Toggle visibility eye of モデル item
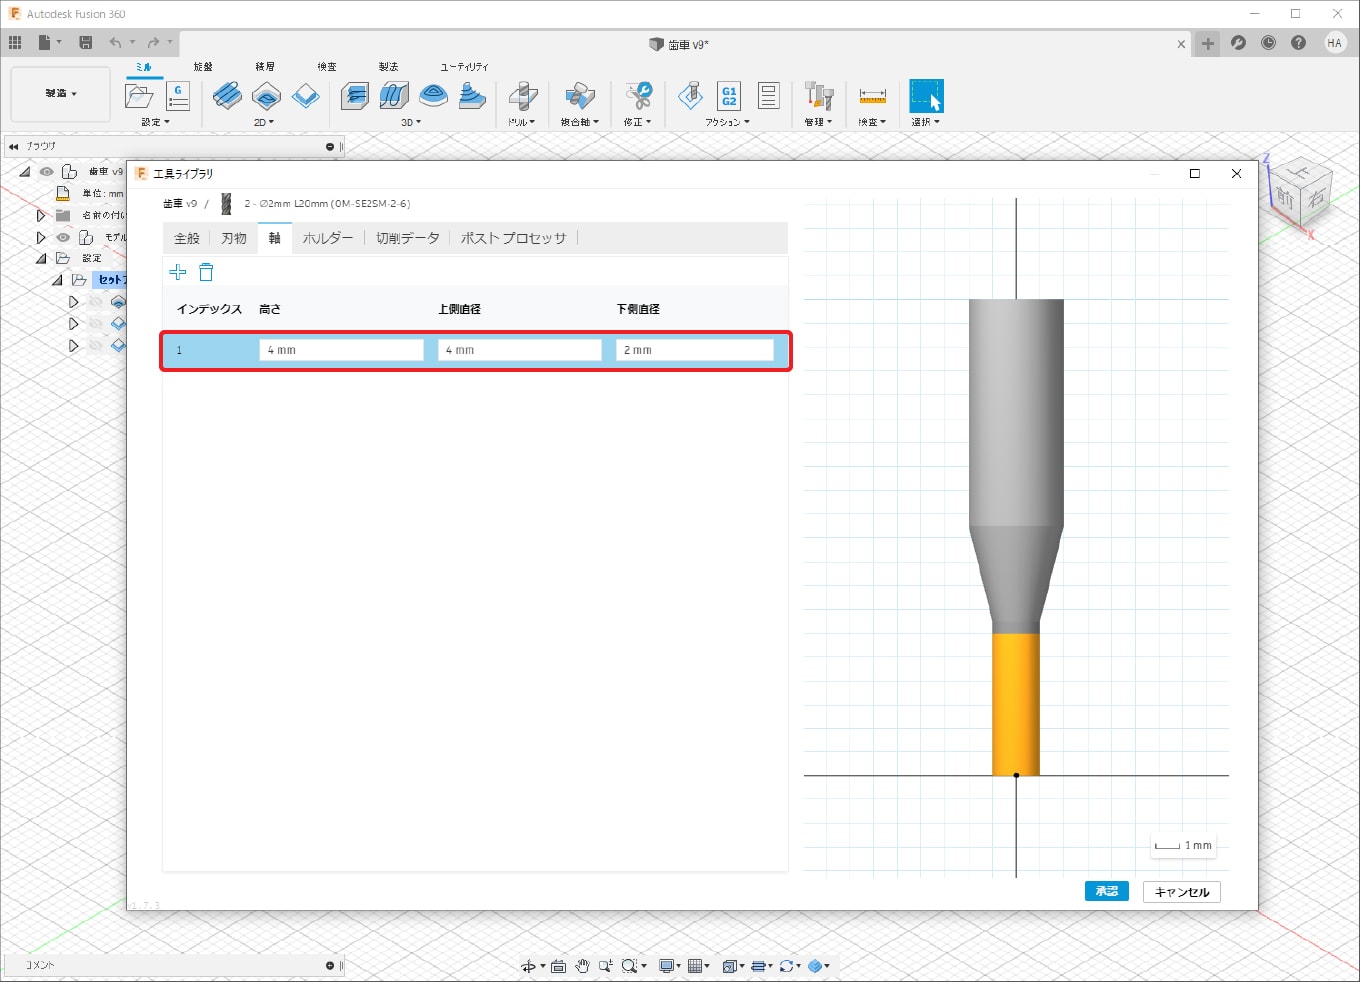The image size is (1360, 982). (63, 237)
